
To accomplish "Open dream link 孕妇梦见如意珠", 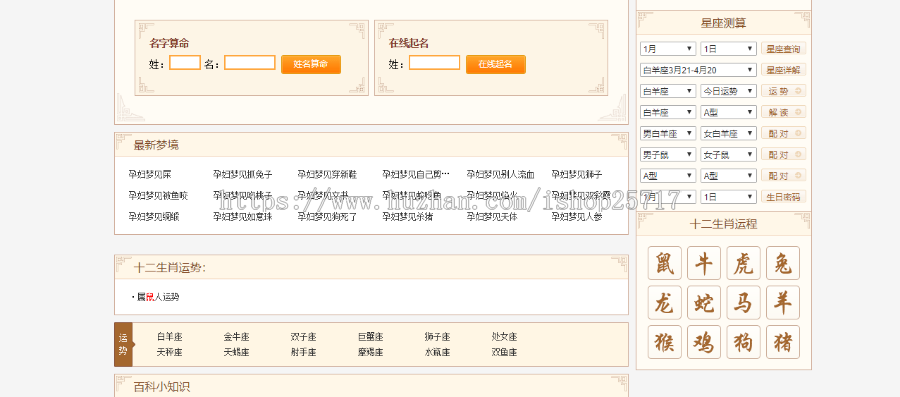I will coord(243,217).
